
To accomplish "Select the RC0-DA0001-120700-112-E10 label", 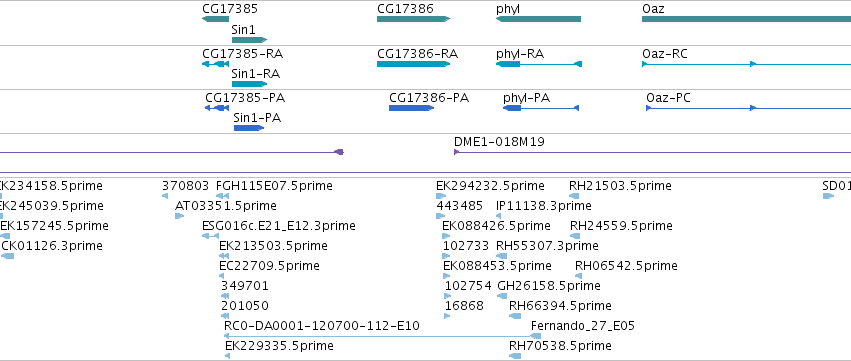I will [322, 326].
